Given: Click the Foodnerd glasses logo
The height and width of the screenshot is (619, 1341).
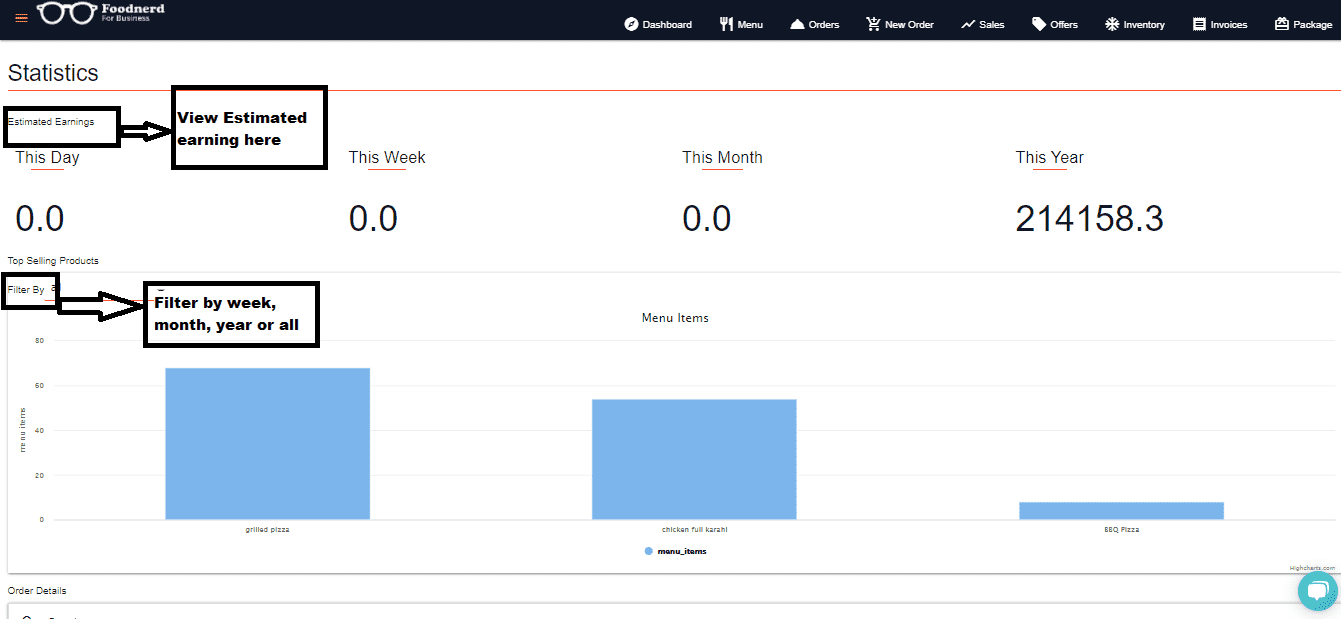Looking at the screenshot, I should 67,14.
